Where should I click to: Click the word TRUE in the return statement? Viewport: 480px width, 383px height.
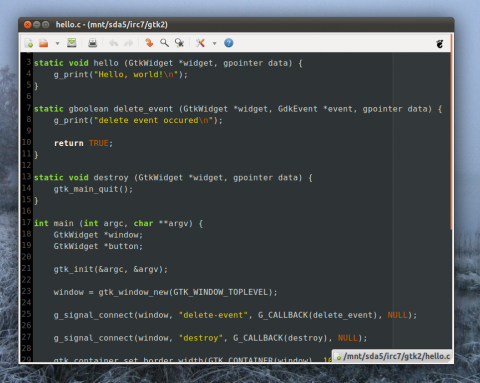(99, 143)
